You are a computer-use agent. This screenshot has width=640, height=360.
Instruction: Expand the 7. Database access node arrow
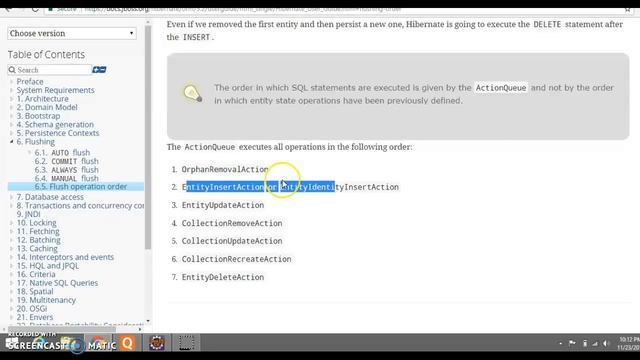click(11, 197)
